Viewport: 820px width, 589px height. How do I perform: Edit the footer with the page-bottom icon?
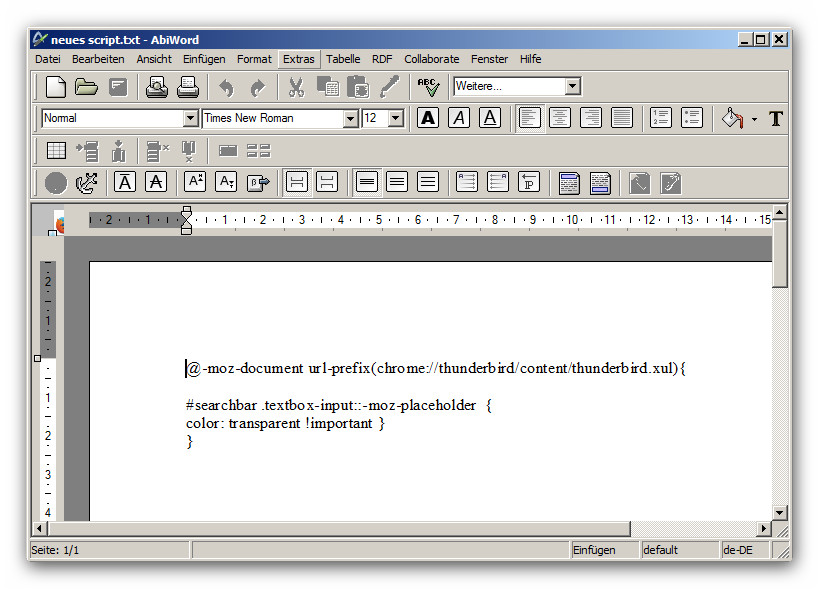600,183
